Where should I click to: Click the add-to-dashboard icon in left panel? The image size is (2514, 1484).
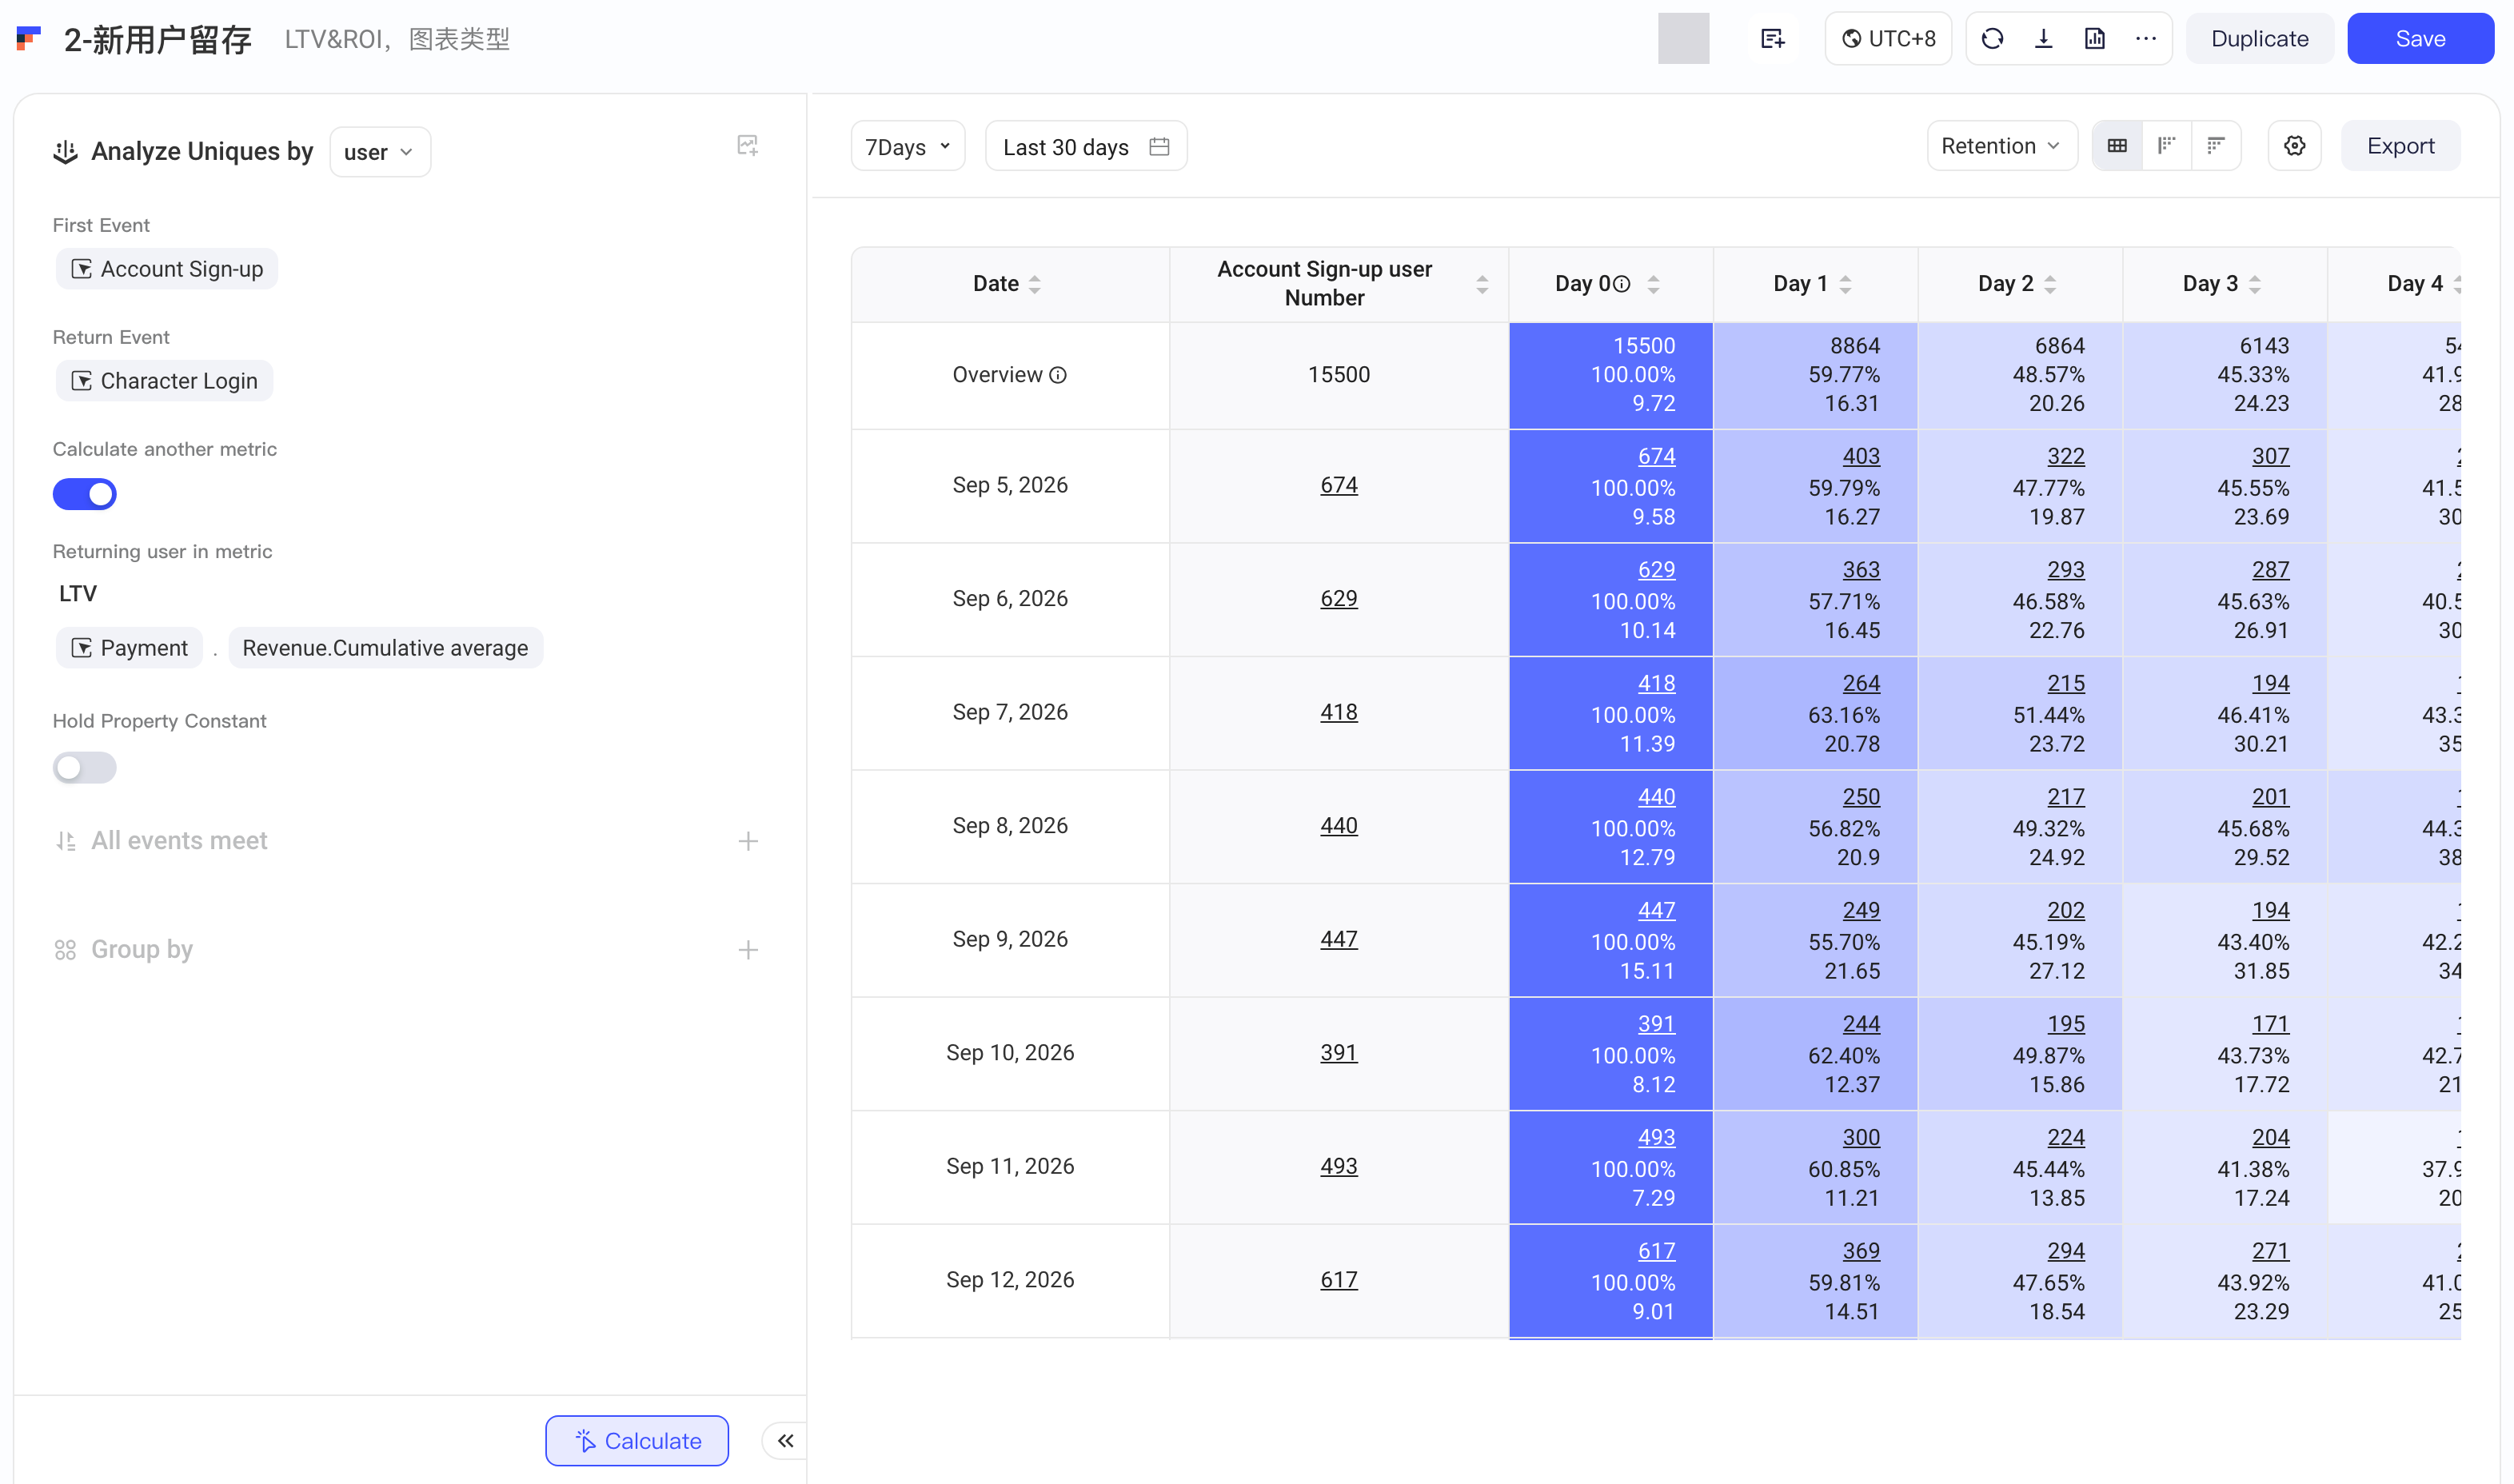(747, 146)
